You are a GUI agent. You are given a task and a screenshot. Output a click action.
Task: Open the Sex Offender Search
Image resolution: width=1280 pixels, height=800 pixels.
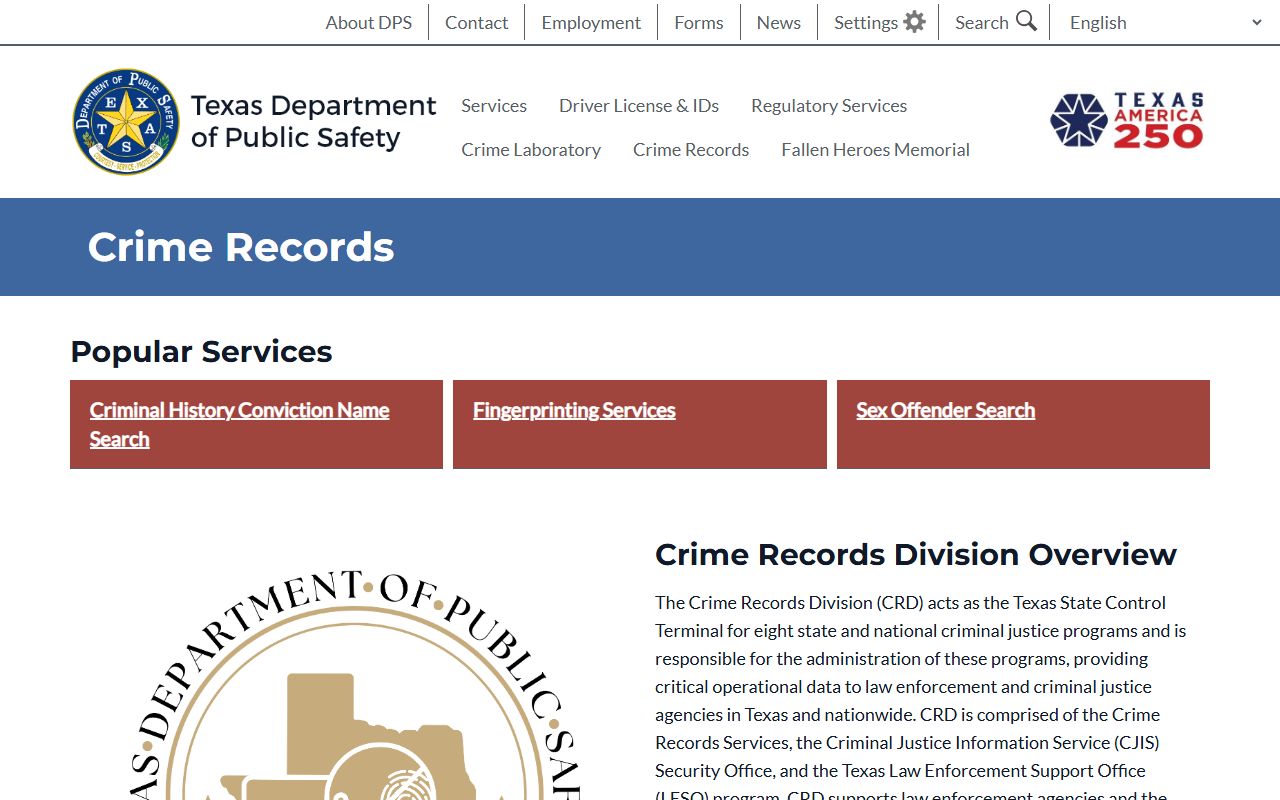(x=945, y=410)
